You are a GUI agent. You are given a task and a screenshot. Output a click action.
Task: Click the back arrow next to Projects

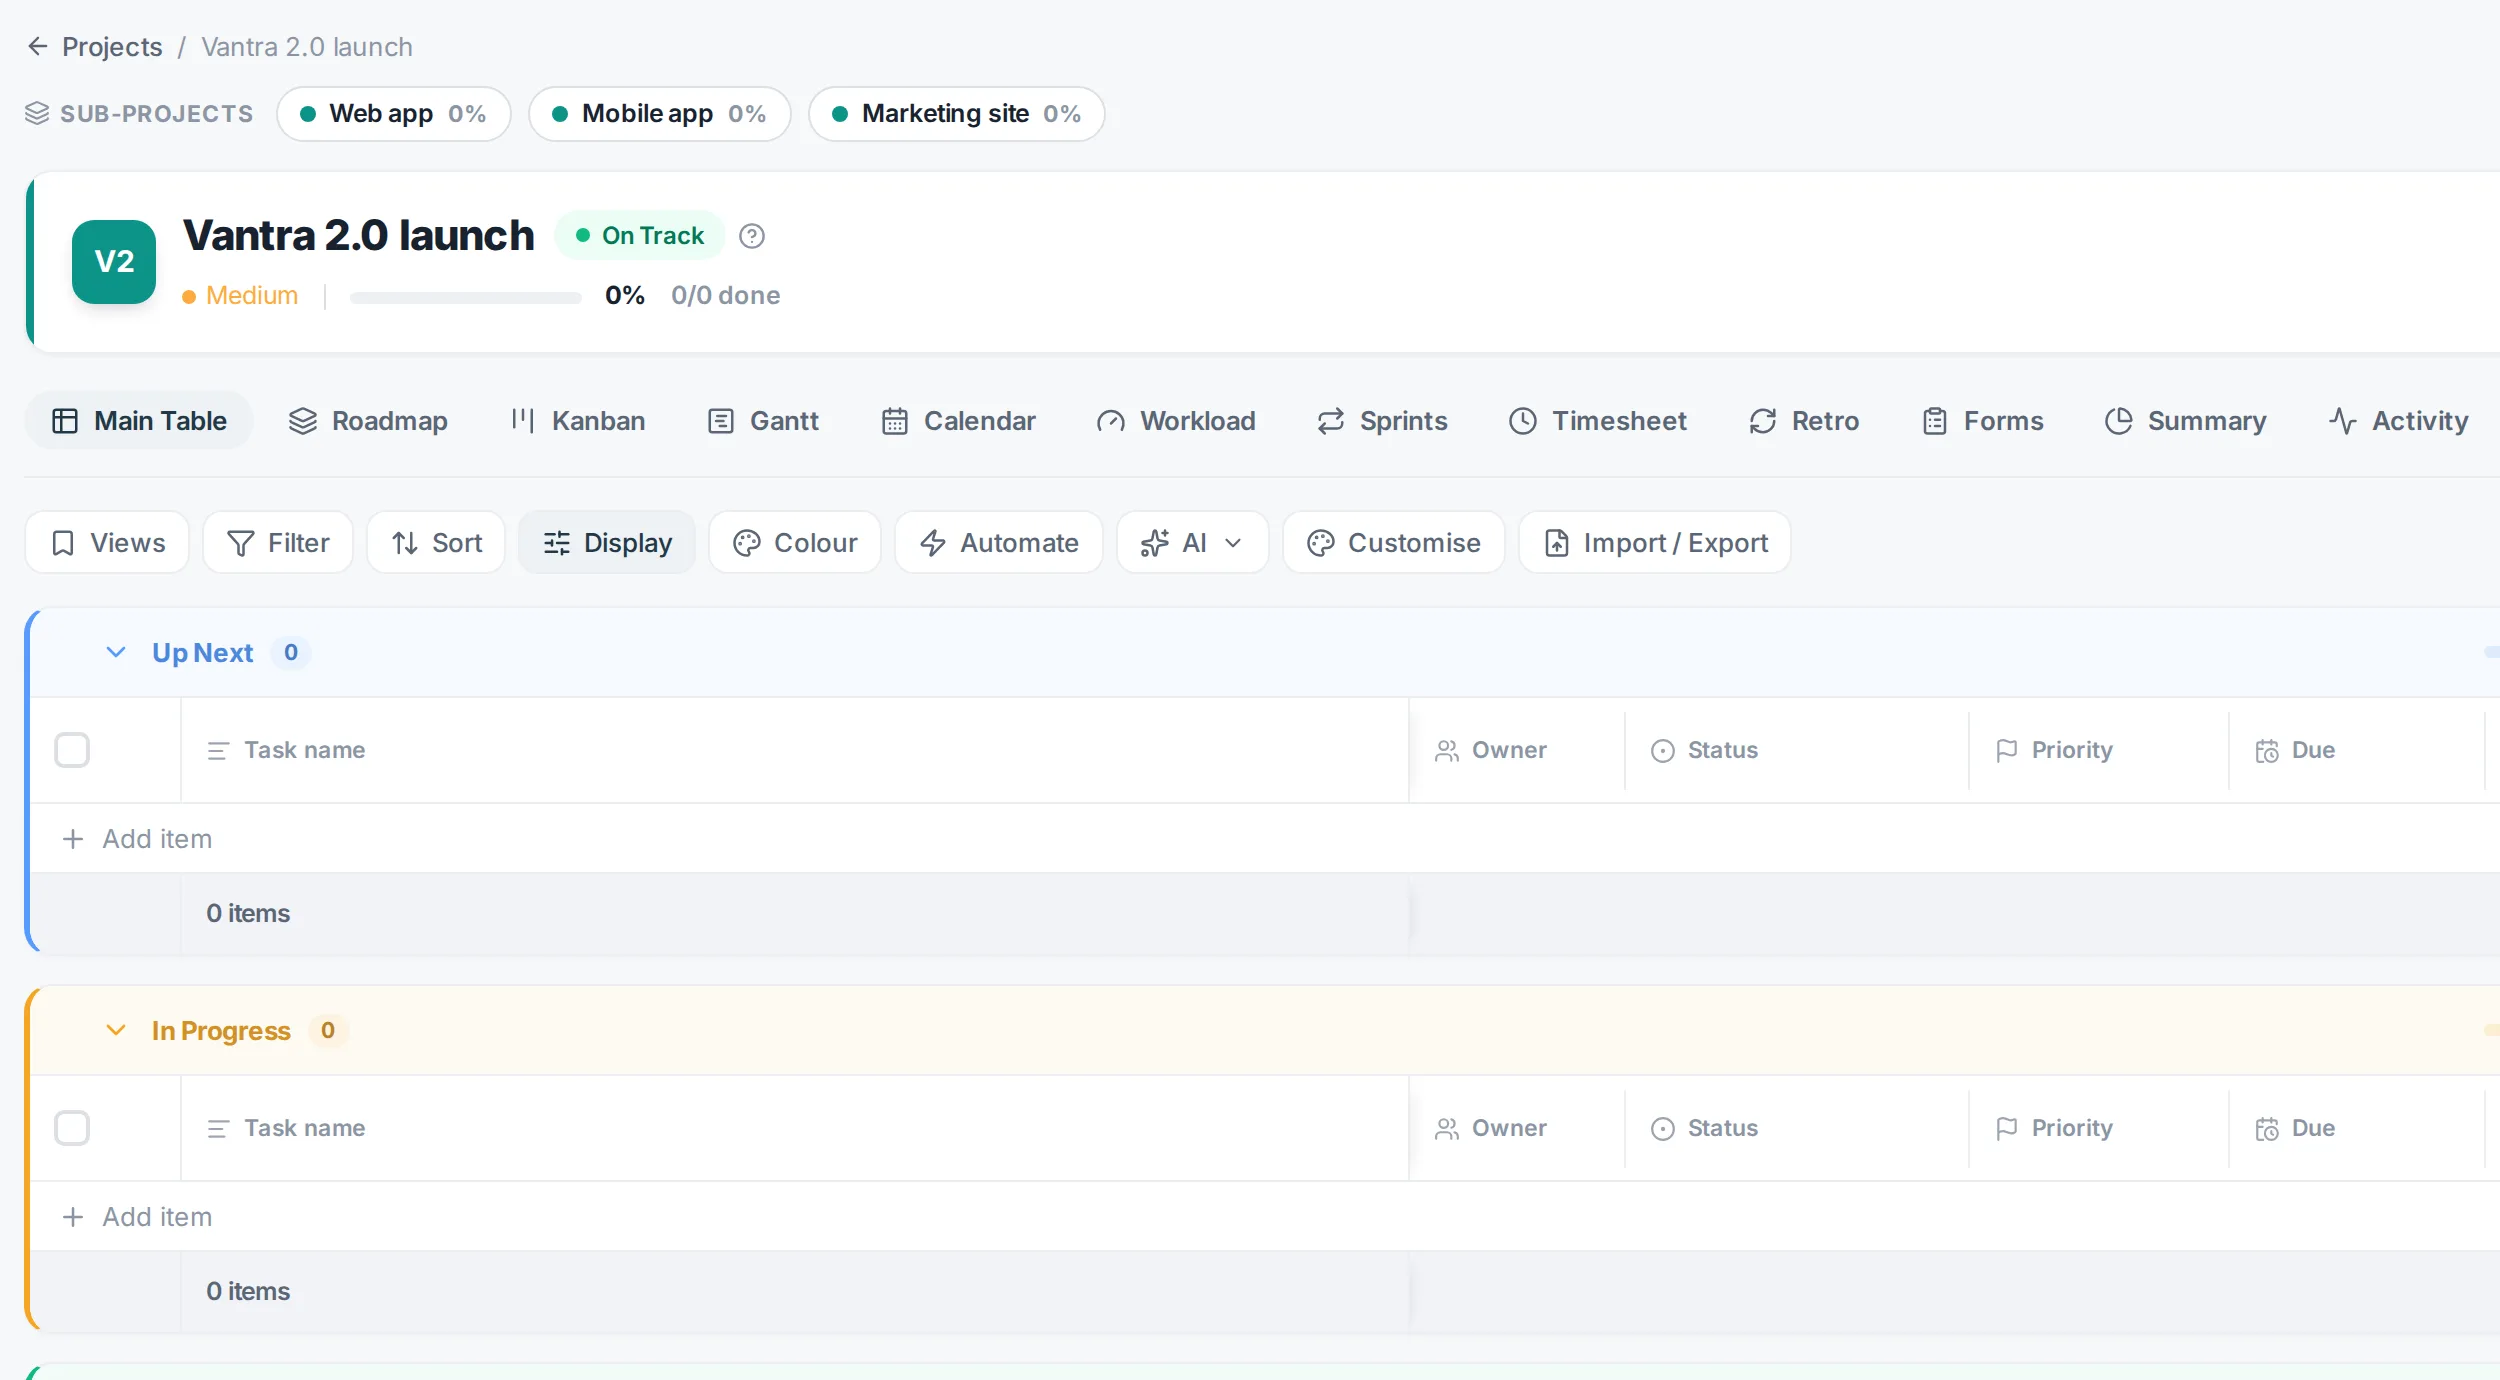37,46
